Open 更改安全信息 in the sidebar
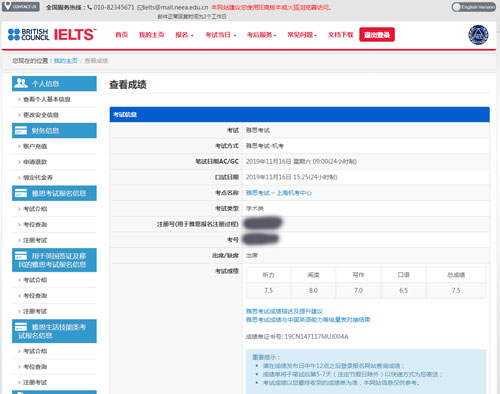This screenshot has height=394, width=500. pyautogui.click(x=41, y=115)
